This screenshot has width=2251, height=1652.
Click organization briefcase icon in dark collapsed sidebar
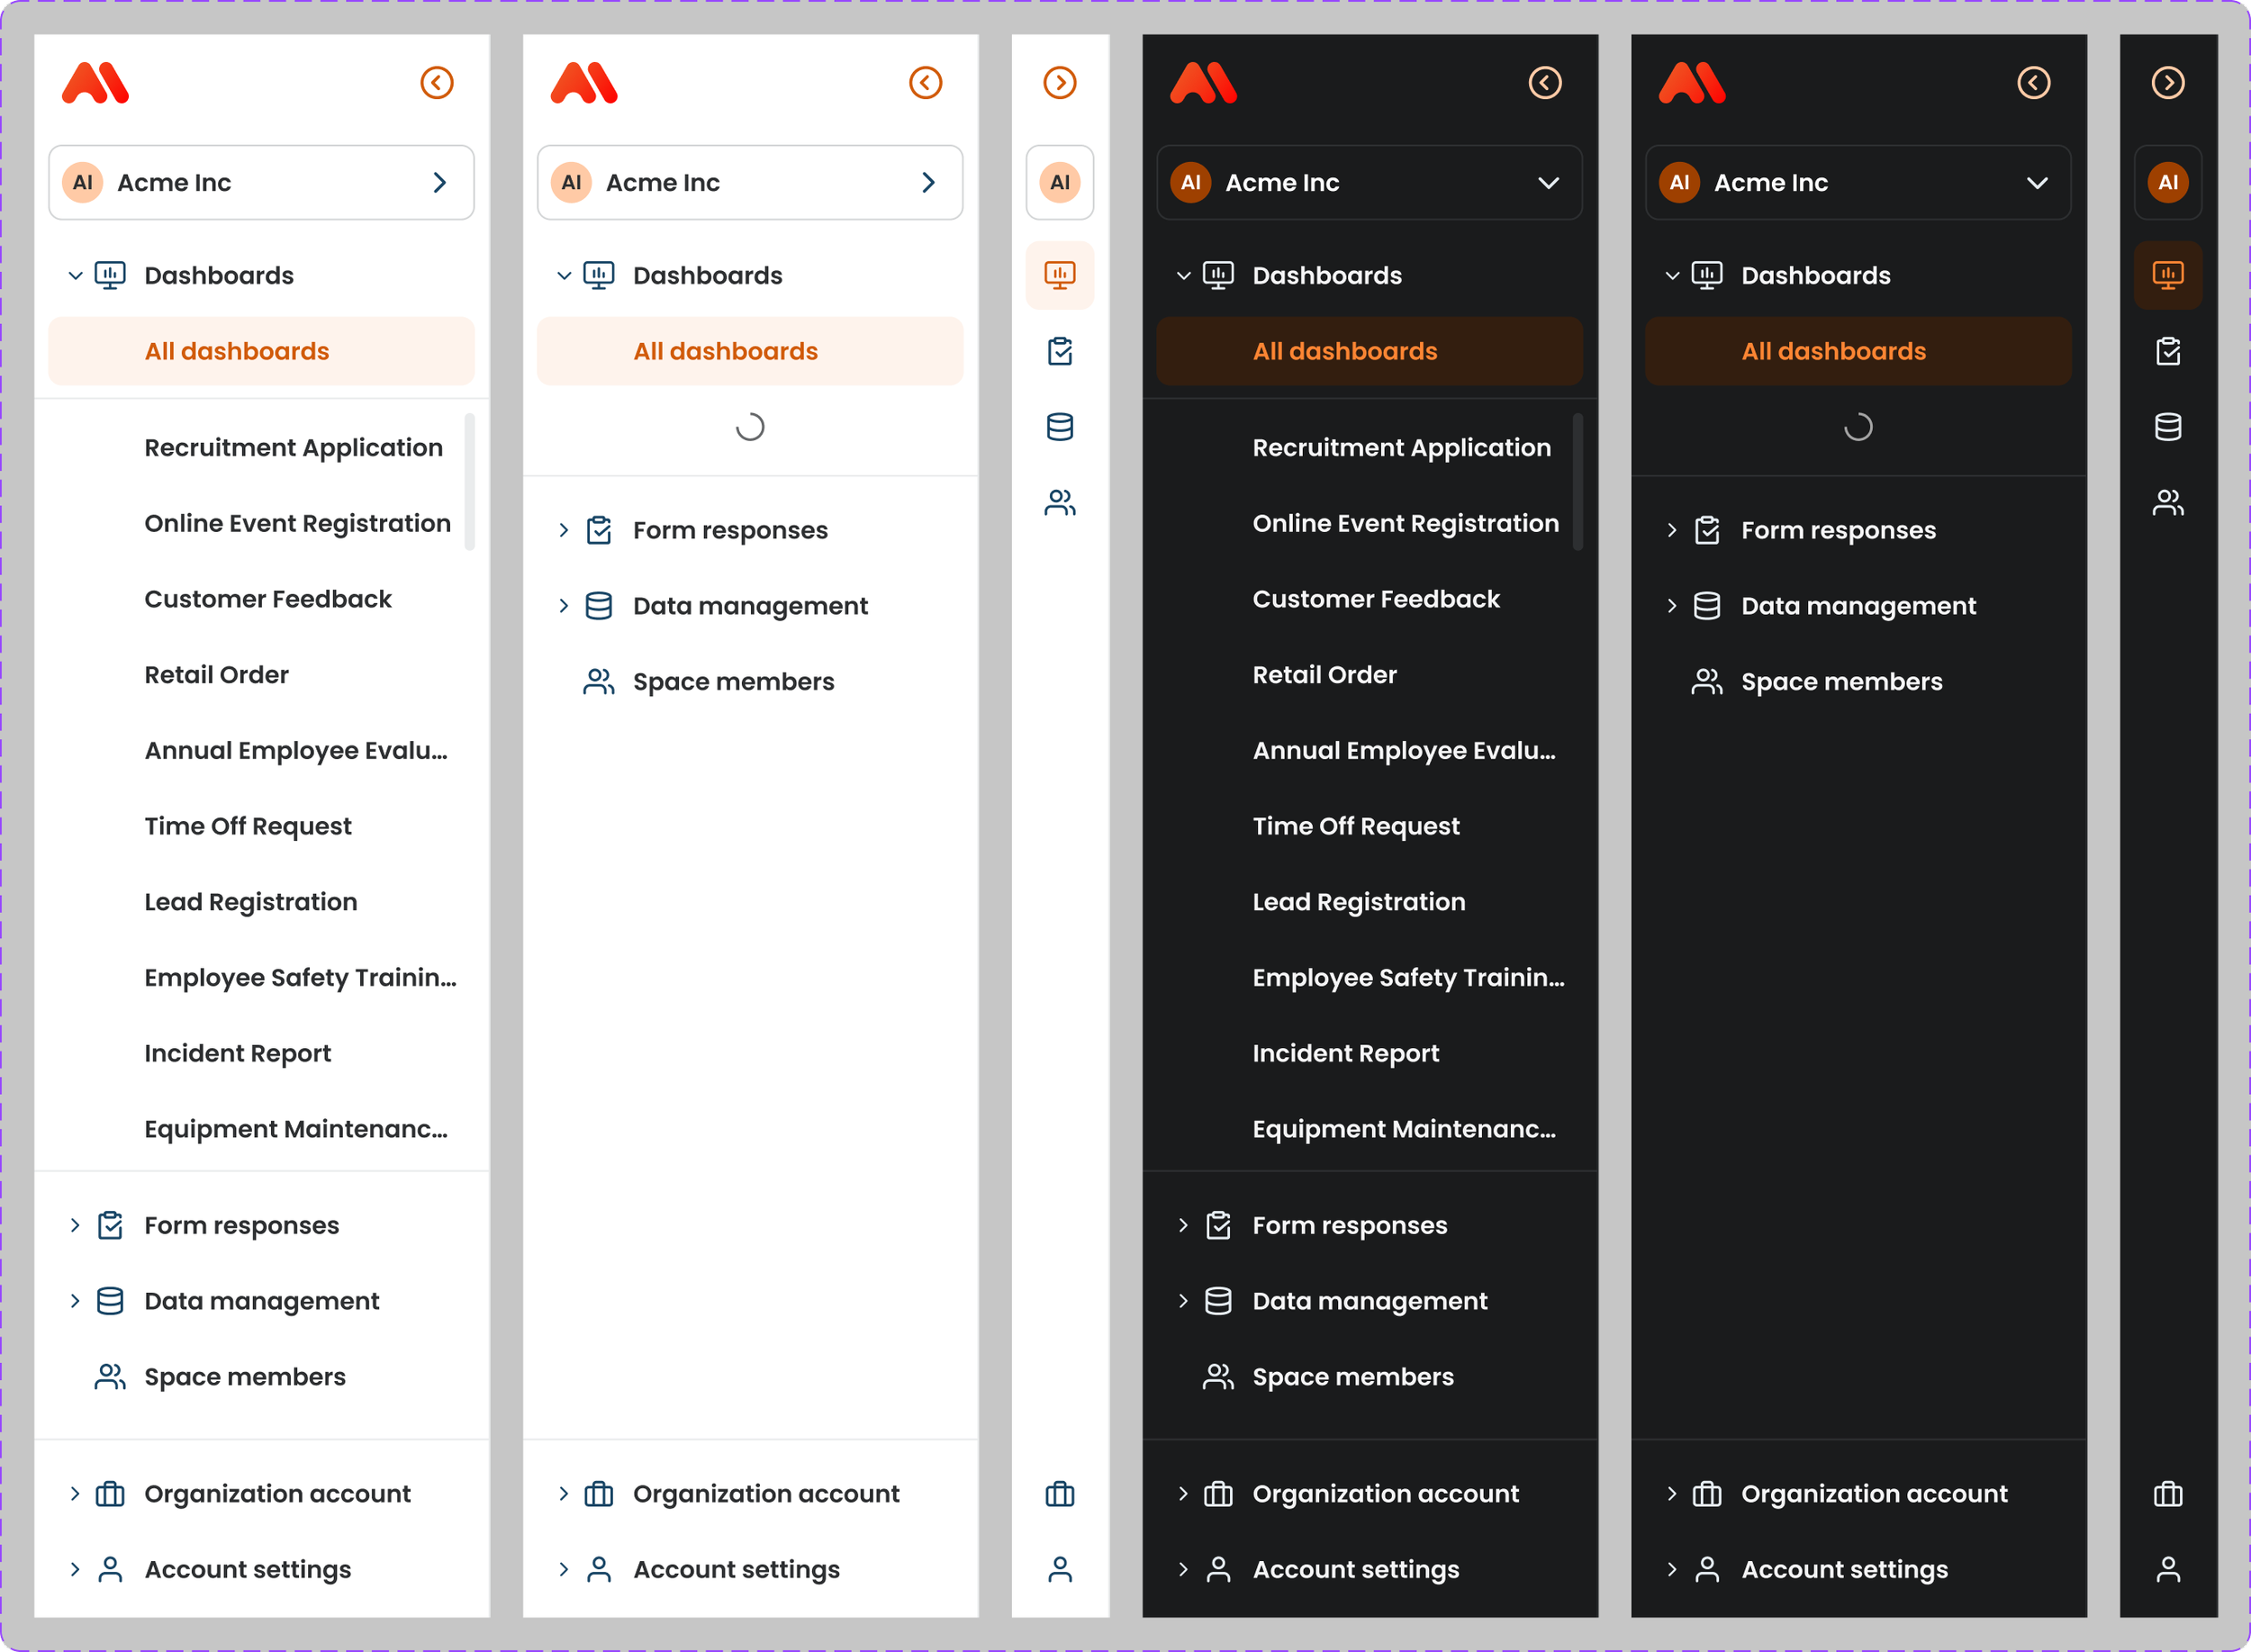pos(2167,1494)
